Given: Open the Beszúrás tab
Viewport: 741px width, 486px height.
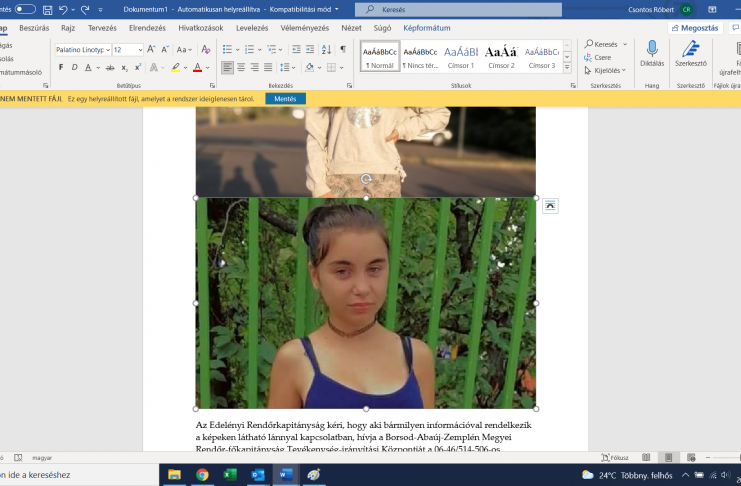Looking at the screenshot, I should coord(34,28).
